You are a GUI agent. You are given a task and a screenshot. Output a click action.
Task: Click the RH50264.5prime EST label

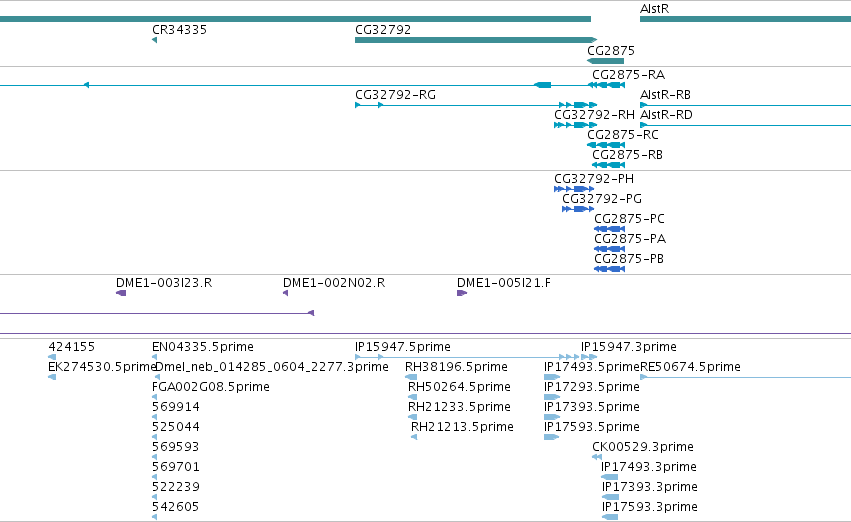point(459,387)
